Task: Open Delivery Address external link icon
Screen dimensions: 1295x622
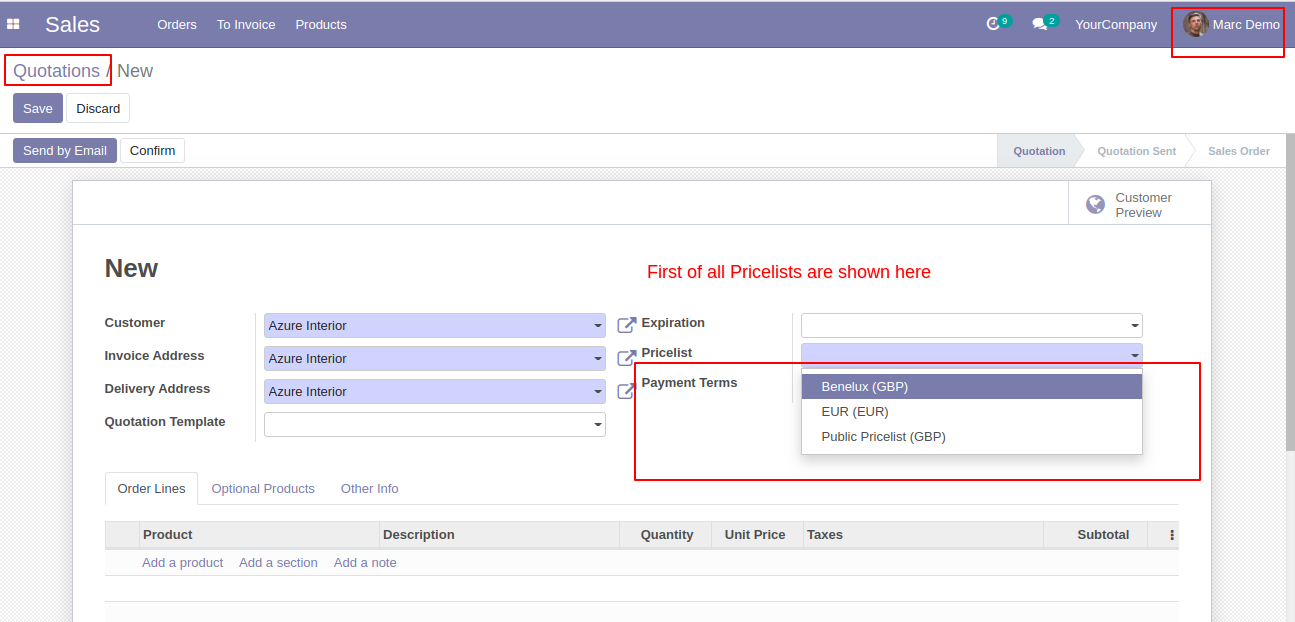Action: pyautogui.click(x=627, y=391)
